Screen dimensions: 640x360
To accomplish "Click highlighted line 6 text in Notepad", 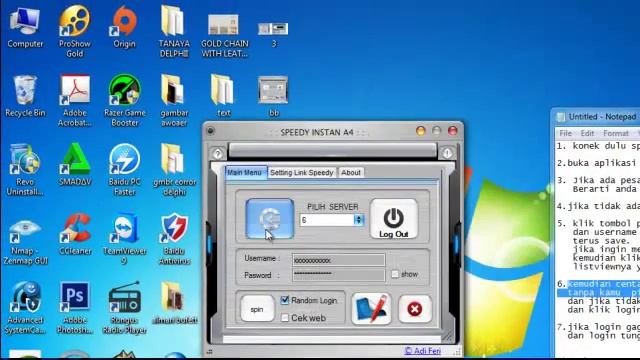I will click(603, 288).
